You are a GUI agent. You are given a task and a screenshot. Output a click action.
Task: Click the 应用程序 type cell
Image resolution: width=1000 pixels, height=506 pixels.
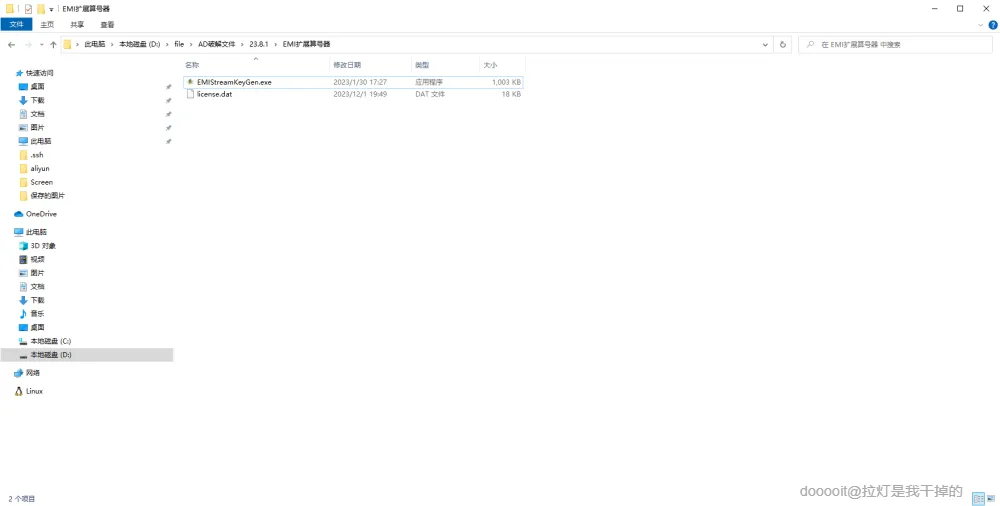[429, 82]
